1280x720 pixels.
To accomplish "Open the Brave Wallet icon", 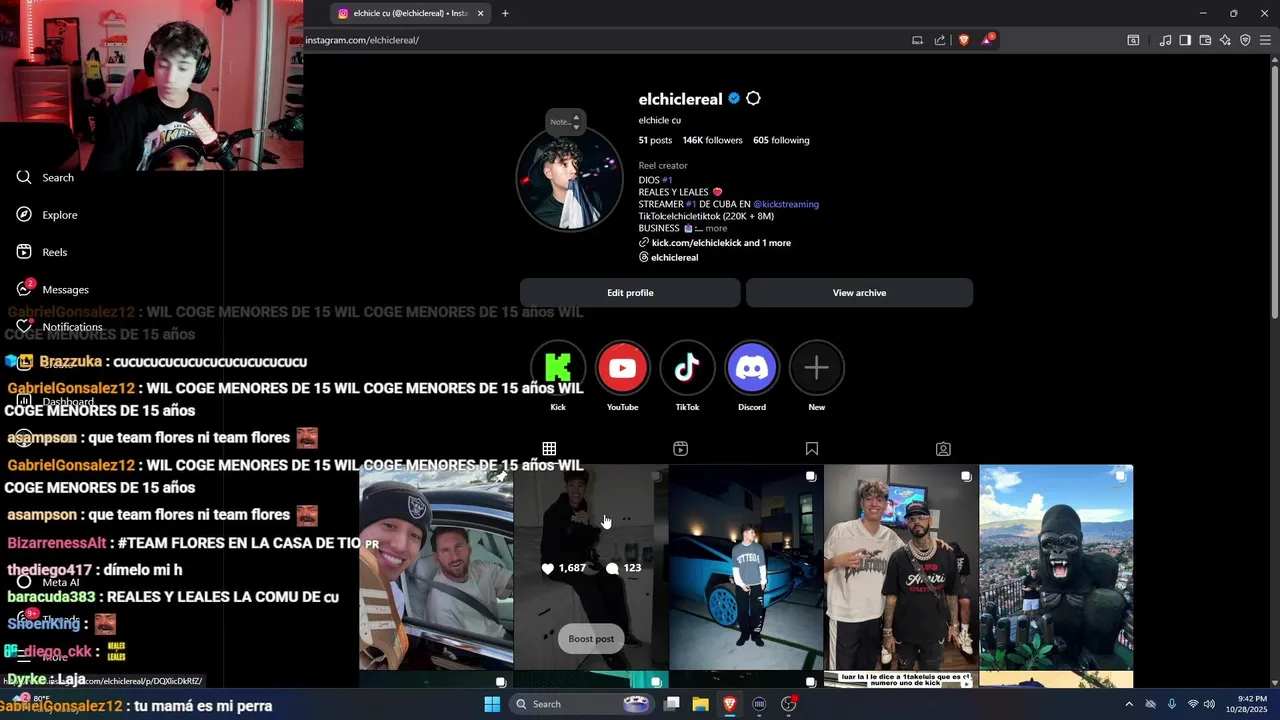I will [x=1205, y=40].
